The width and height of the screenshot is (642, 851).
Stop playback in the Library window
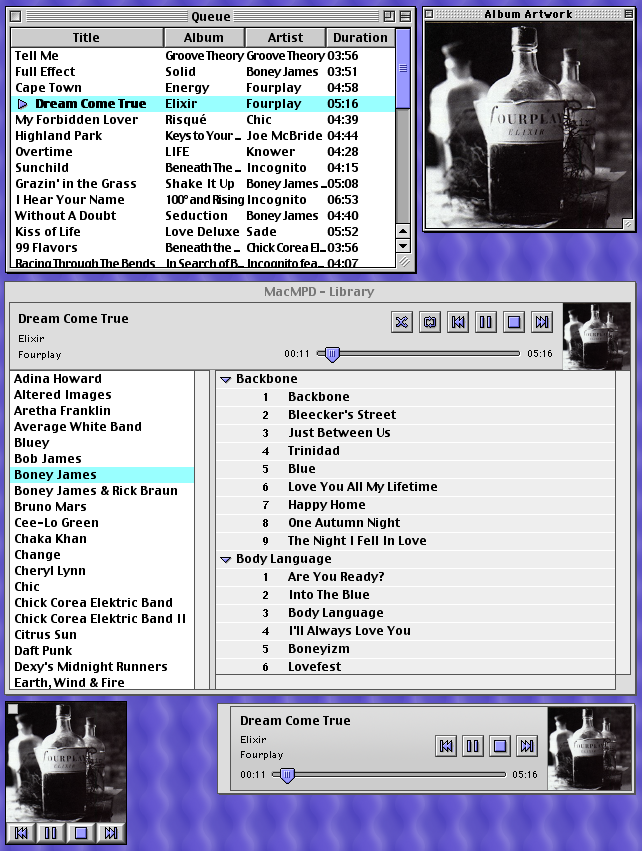click(x=514, y=322)
